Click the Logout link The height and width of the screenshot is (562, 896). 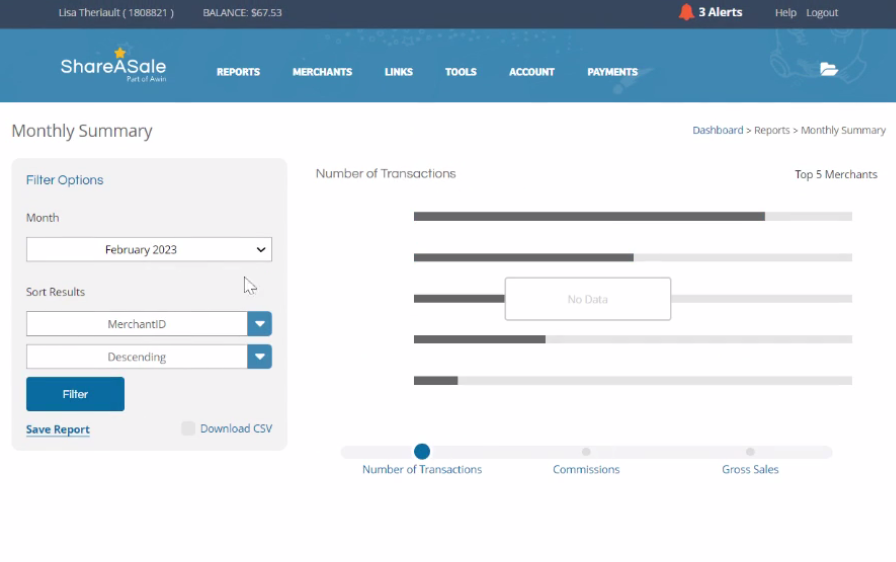[822, 13]
